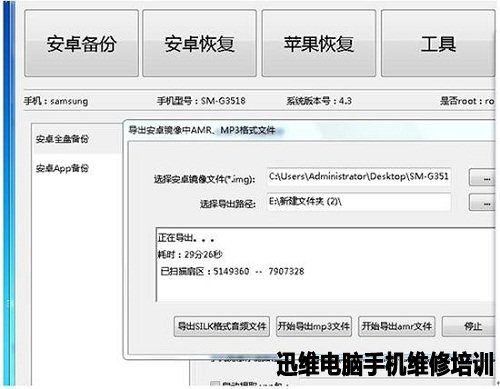
Task: Click 开始导出mp3文件 button
Action: pos(314,326)
